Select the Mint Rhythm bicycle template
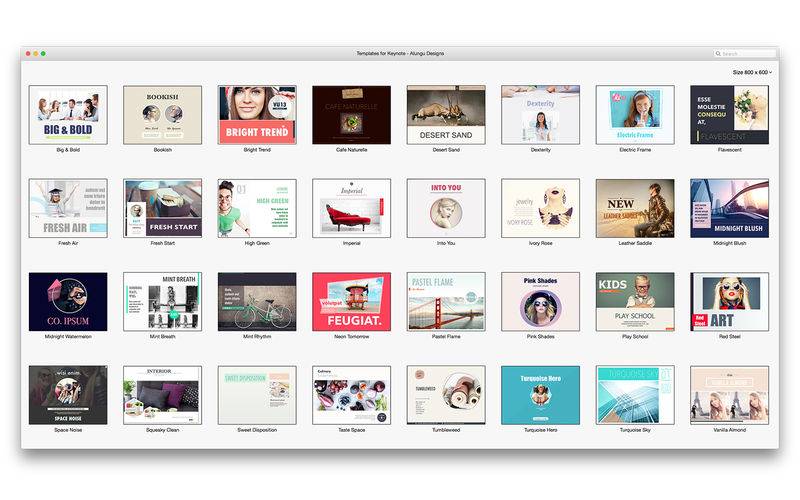 [257, 302]
